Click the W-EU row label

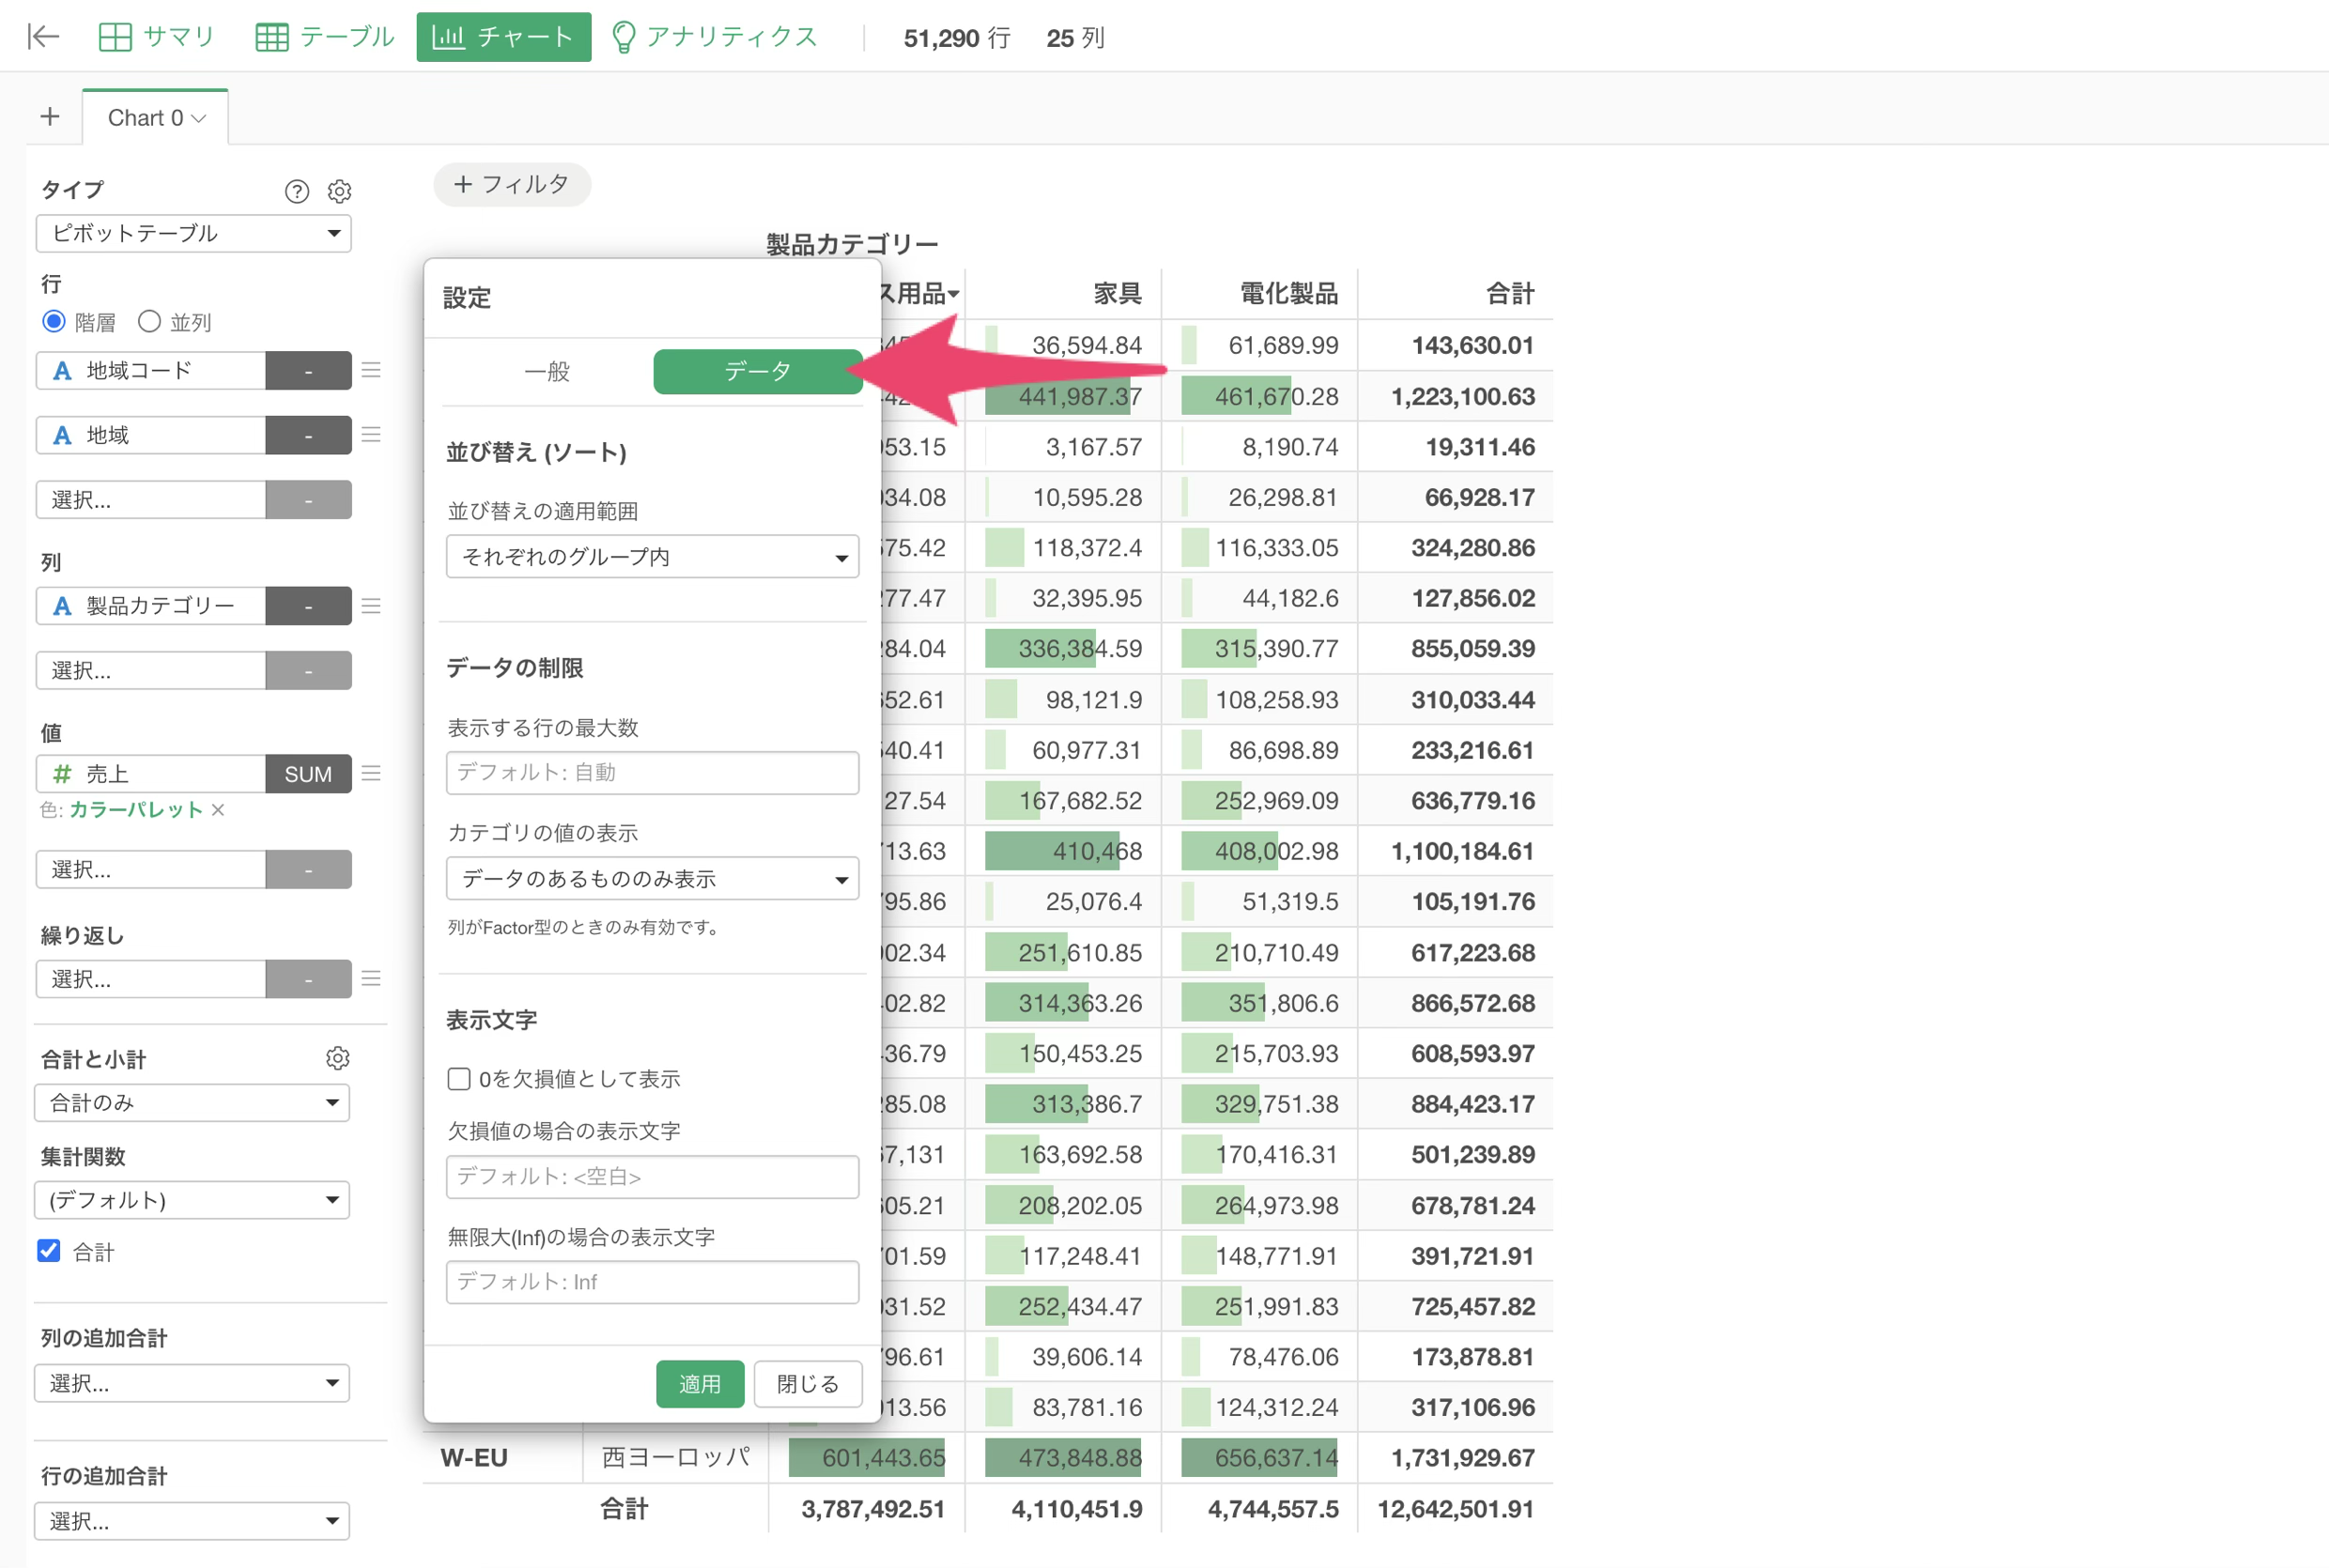coord(474,1458)
